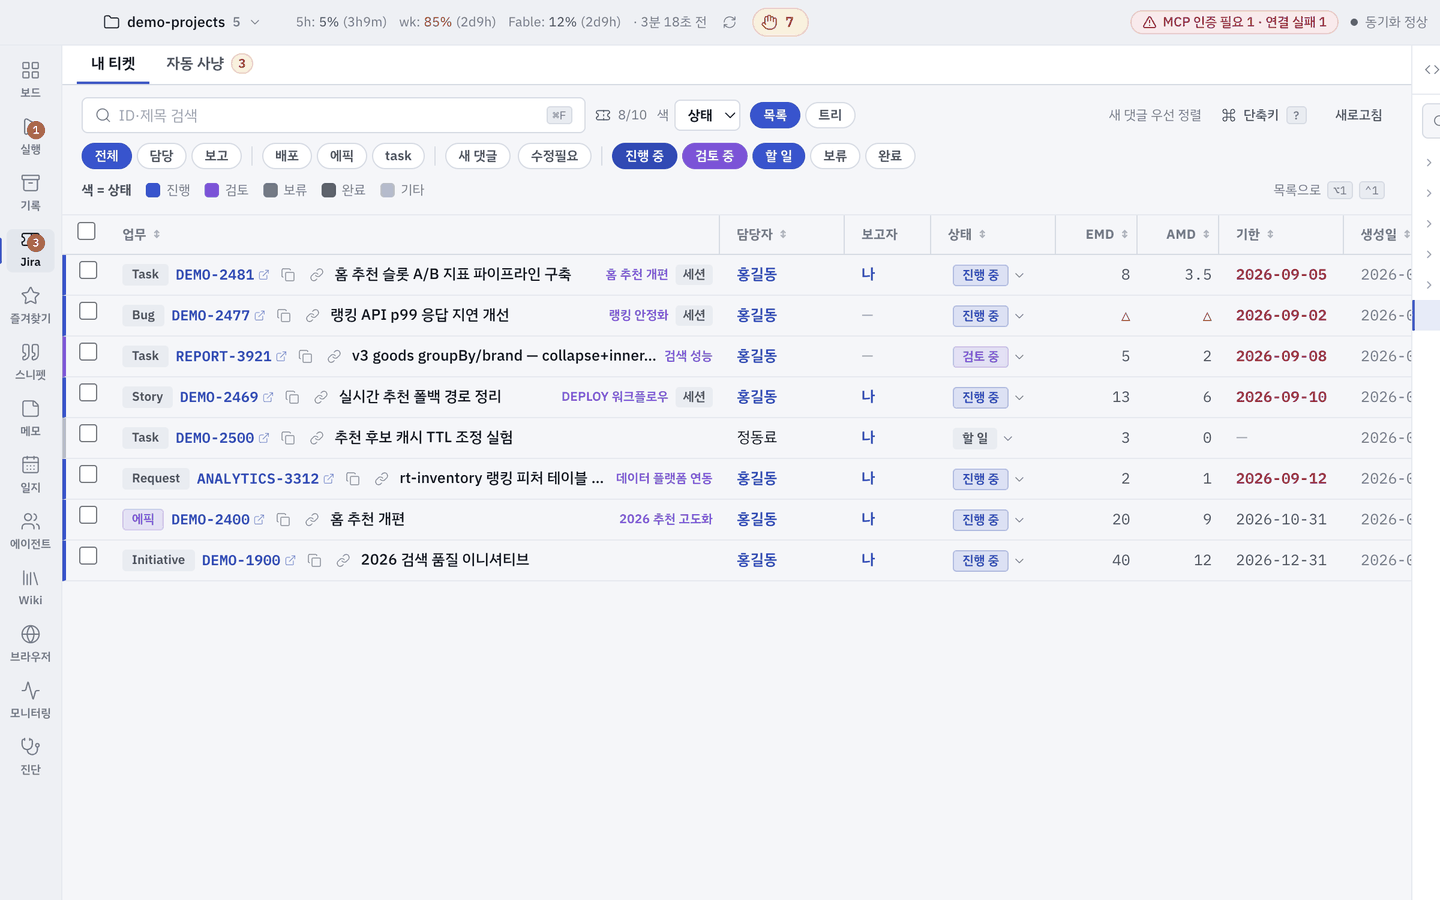
Task: Open the 메모 note icon
Action: [30, 408]
